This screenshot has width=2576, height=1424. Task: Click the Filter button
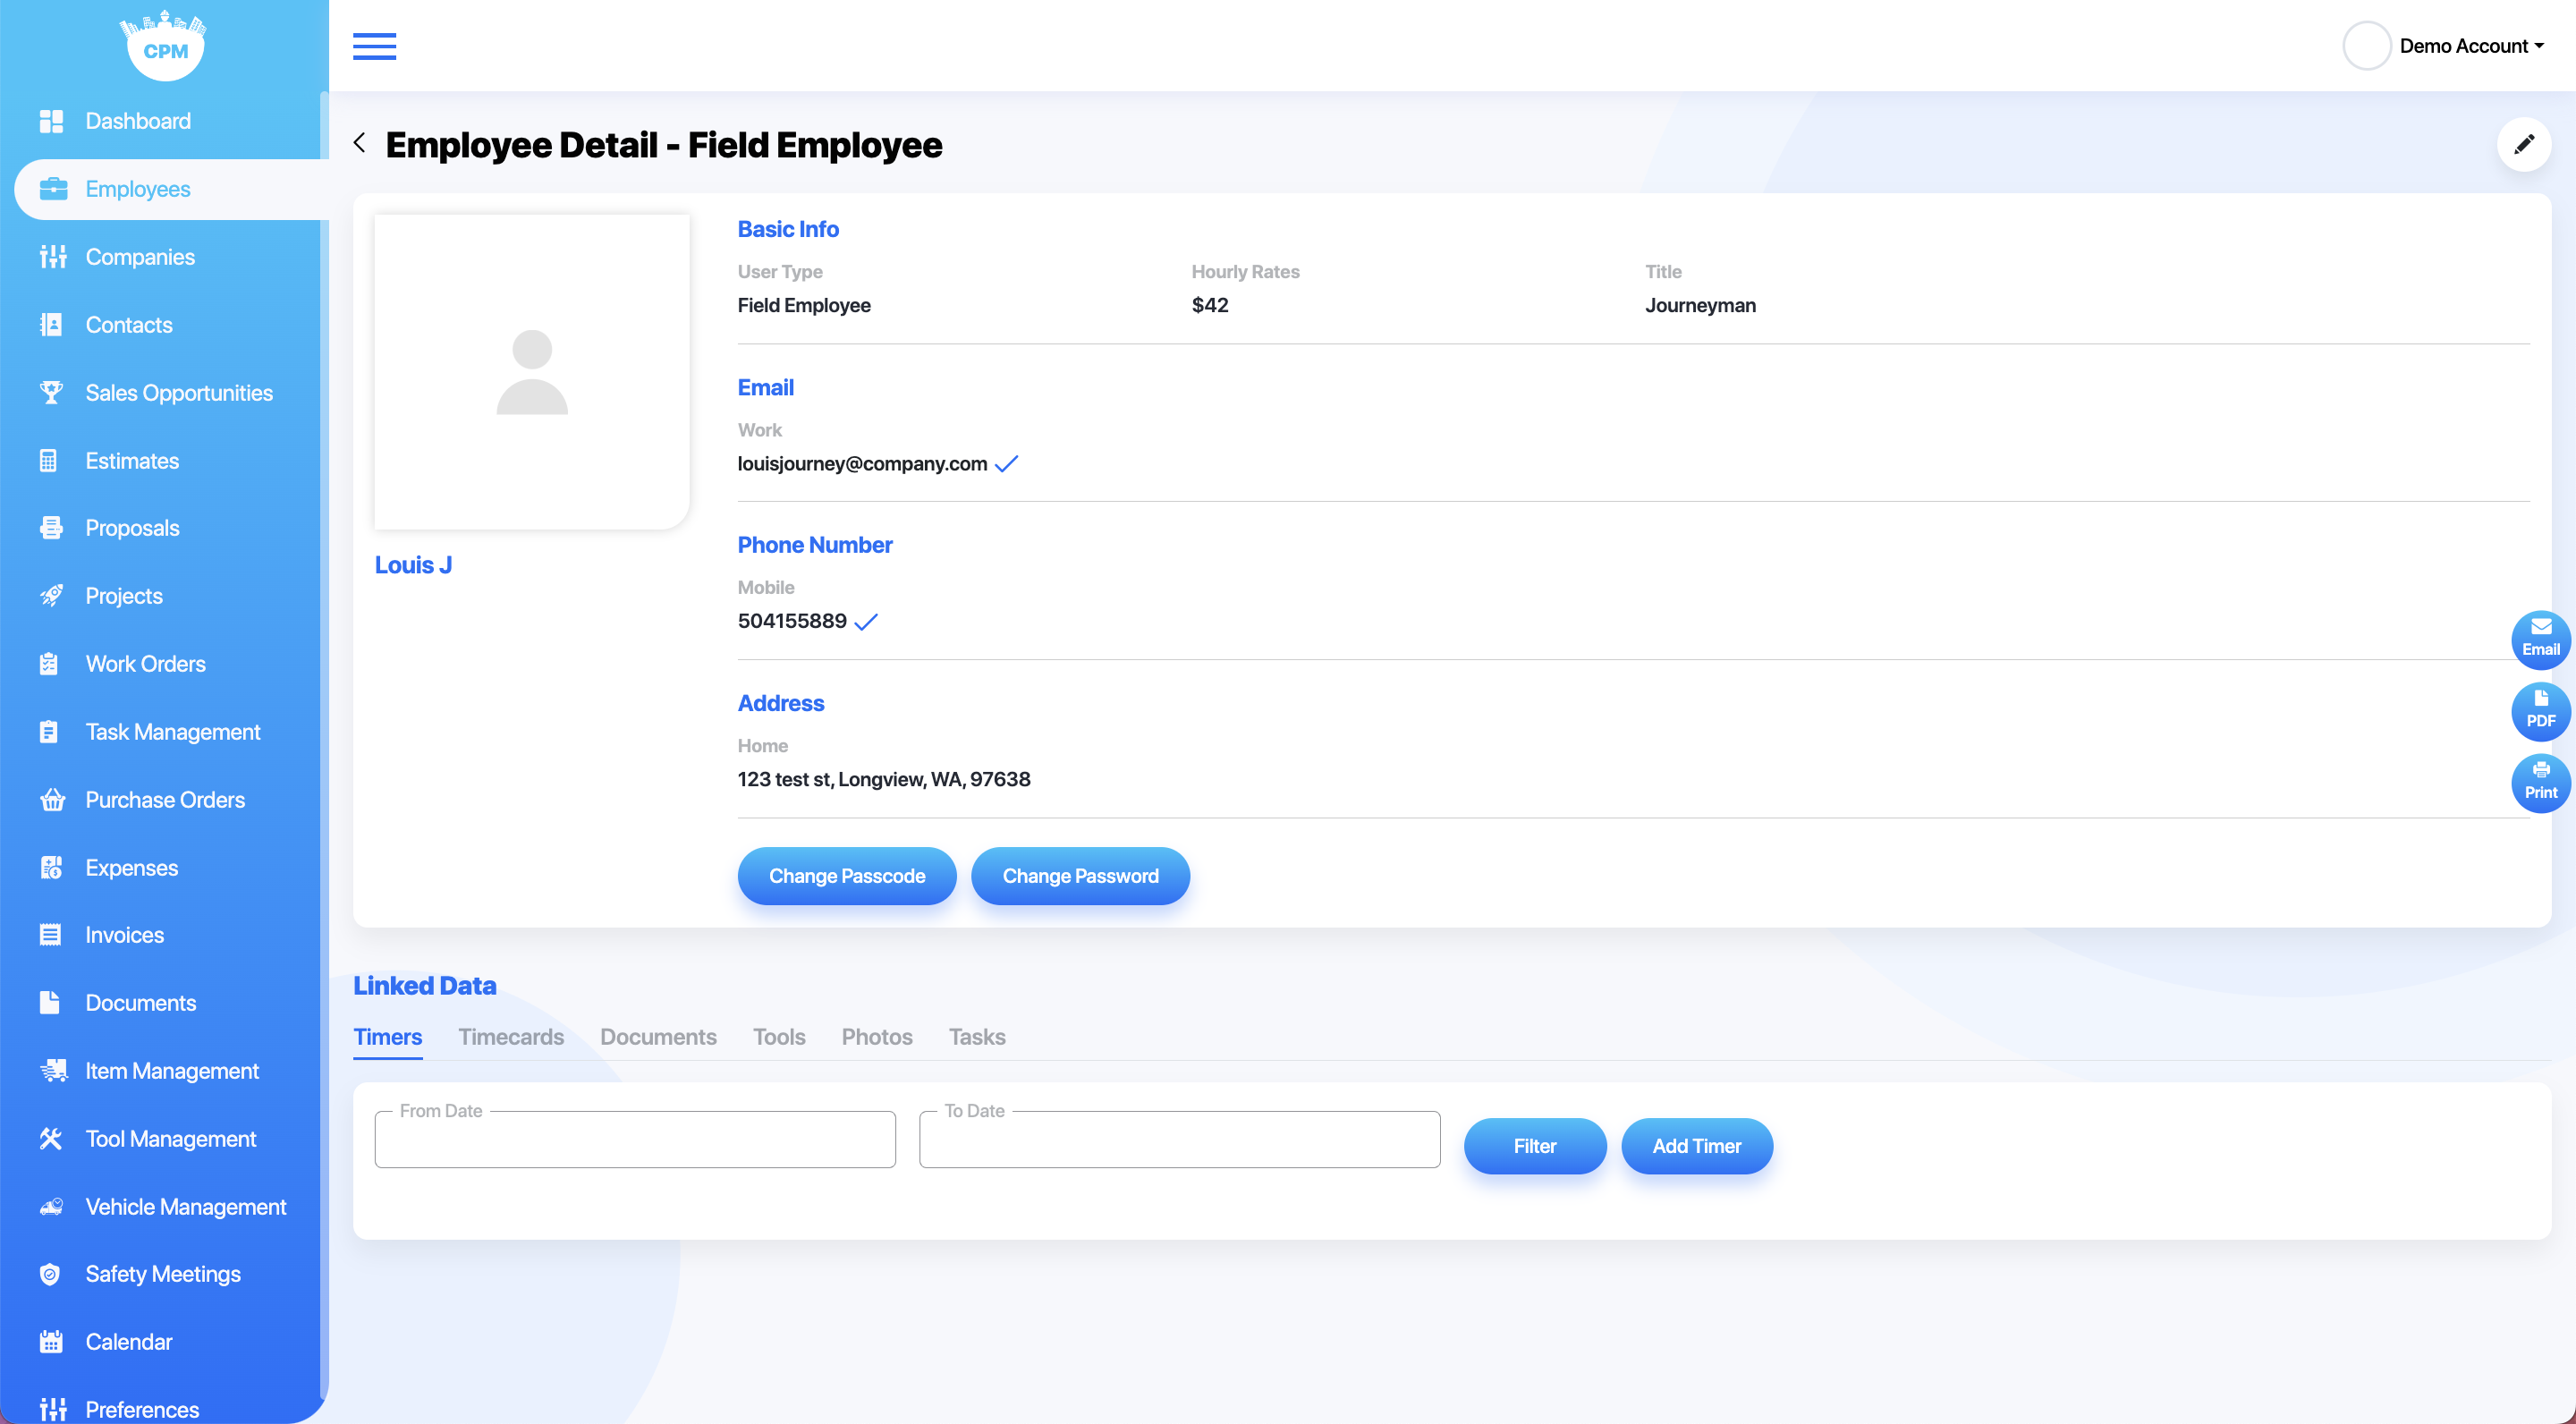[x=1535, y=1146]
